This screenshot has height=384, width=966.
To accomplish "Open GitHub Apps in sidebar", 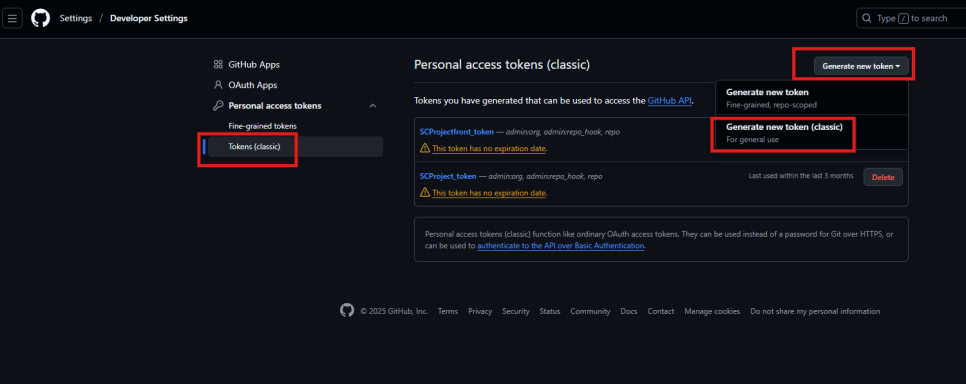I will point(254,64).
